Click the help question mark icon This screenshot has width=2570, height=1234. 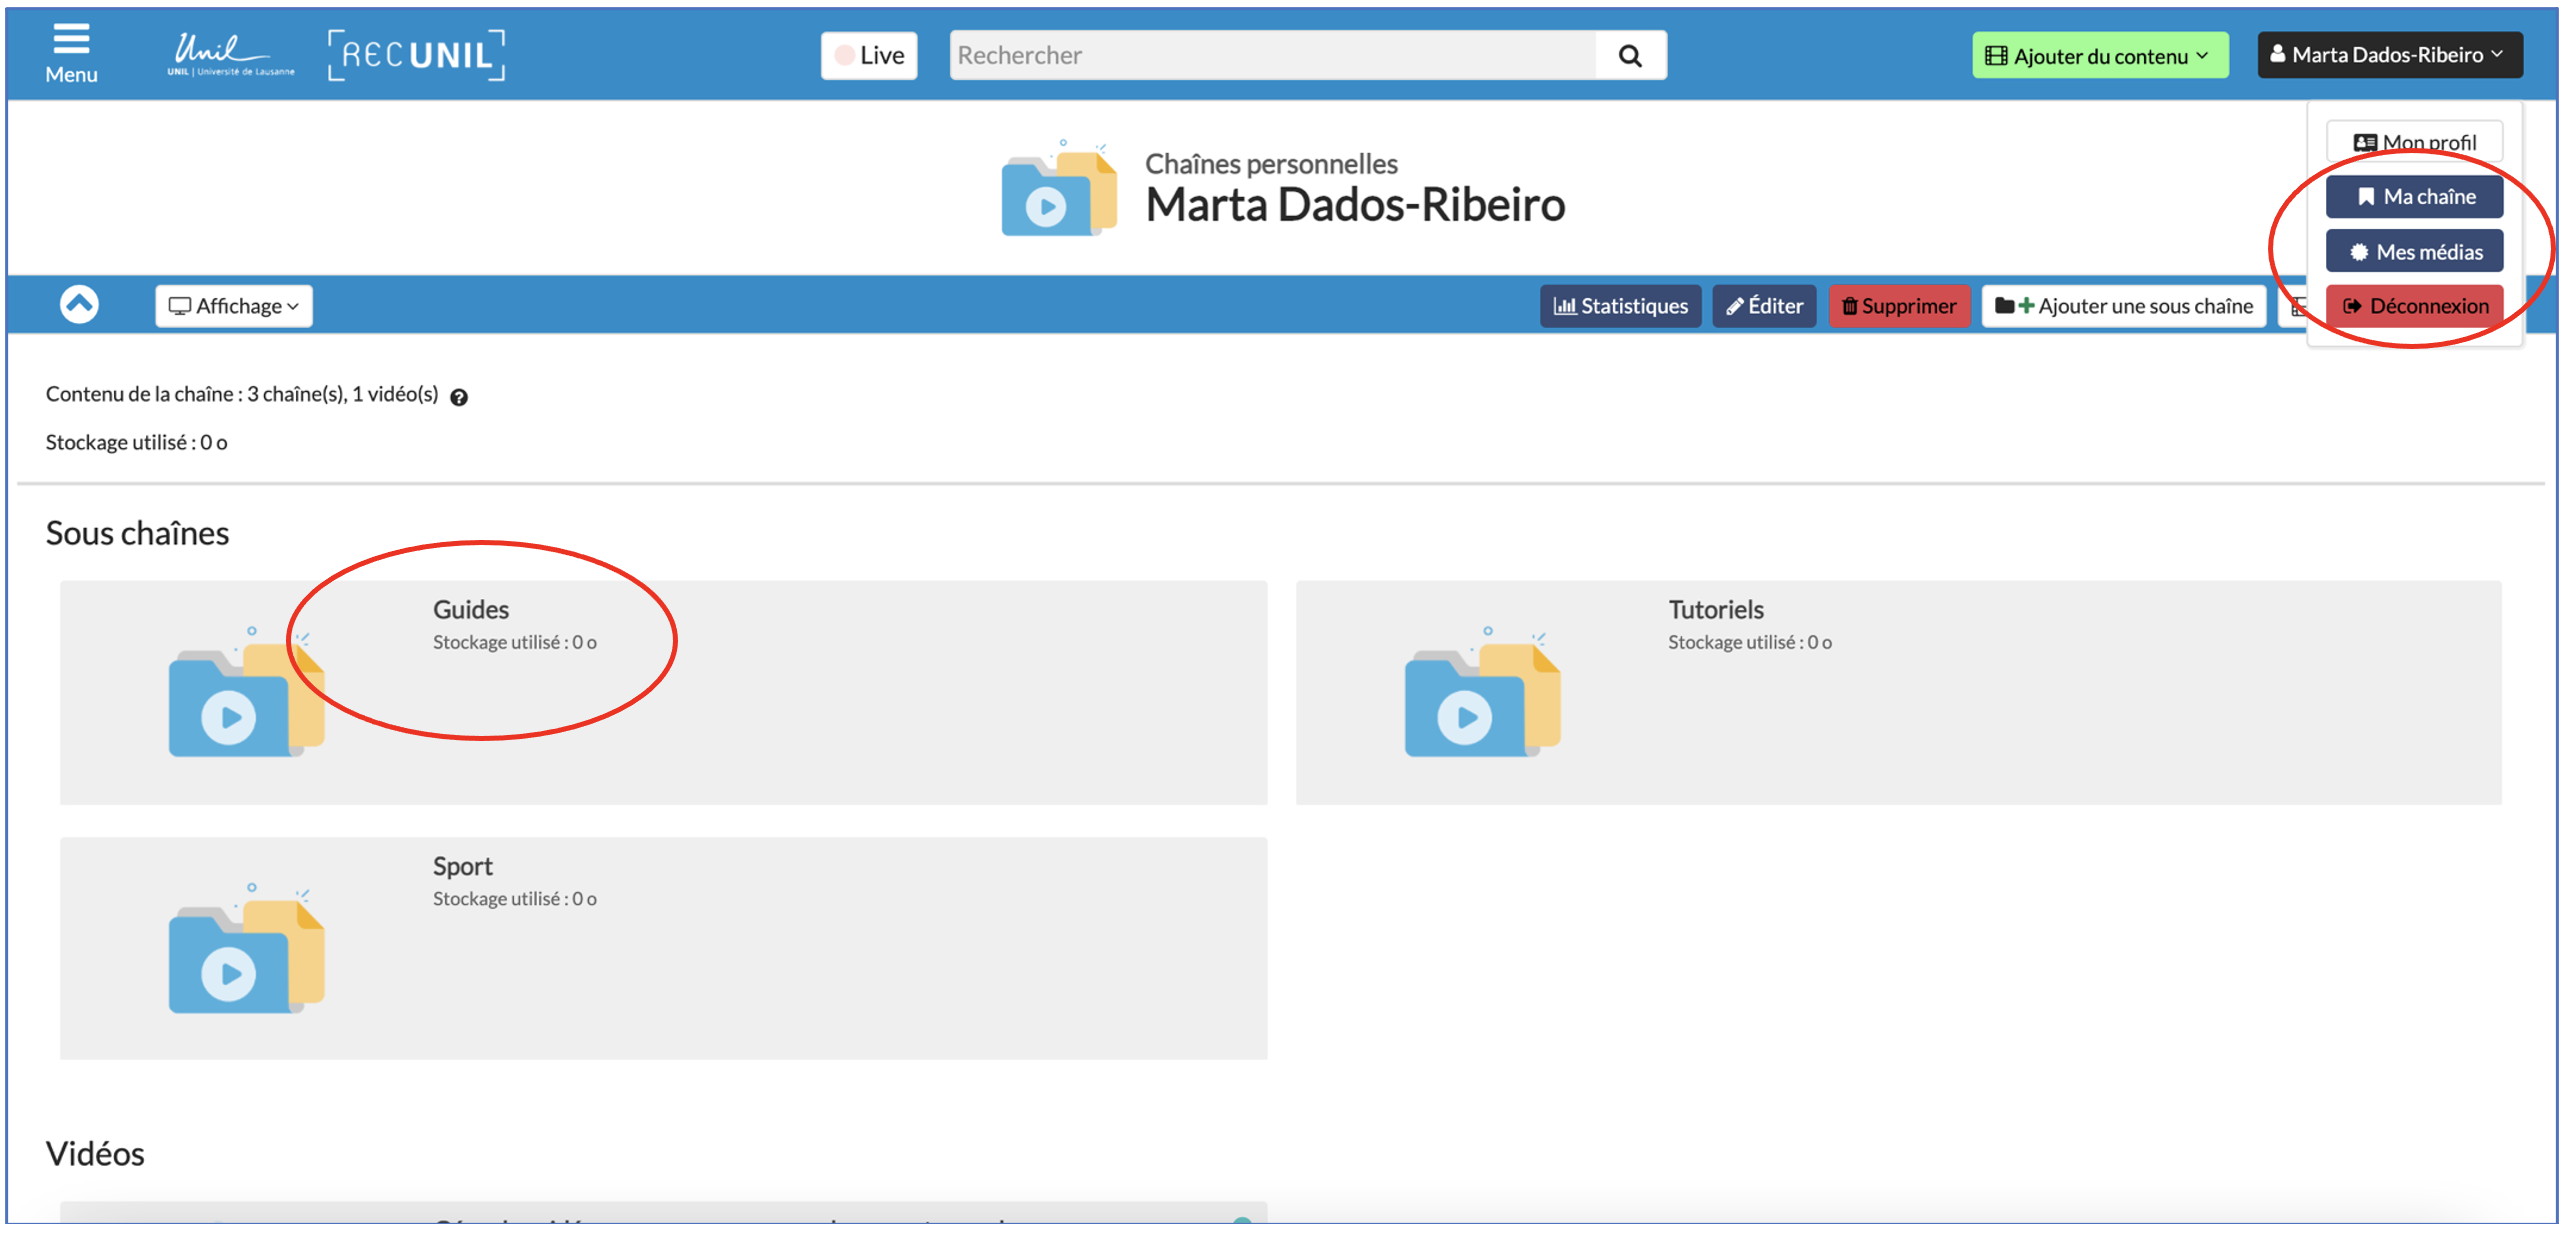(x=459, y=397)
